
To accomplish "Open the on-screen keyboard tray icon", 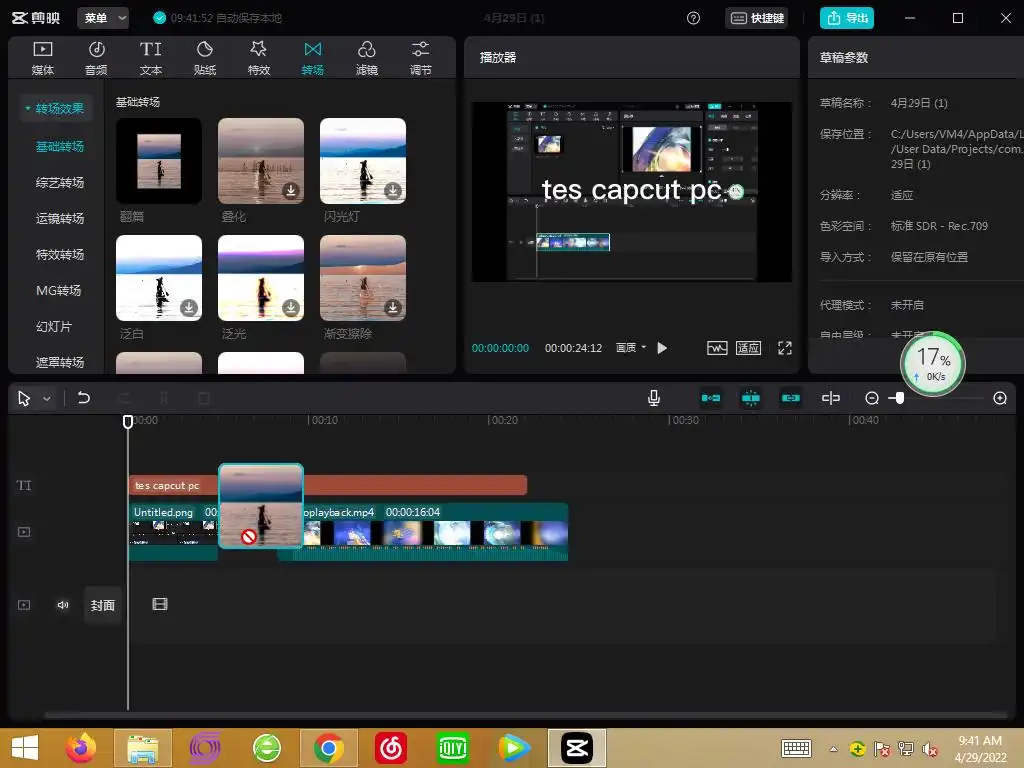I will coord(797,748).
